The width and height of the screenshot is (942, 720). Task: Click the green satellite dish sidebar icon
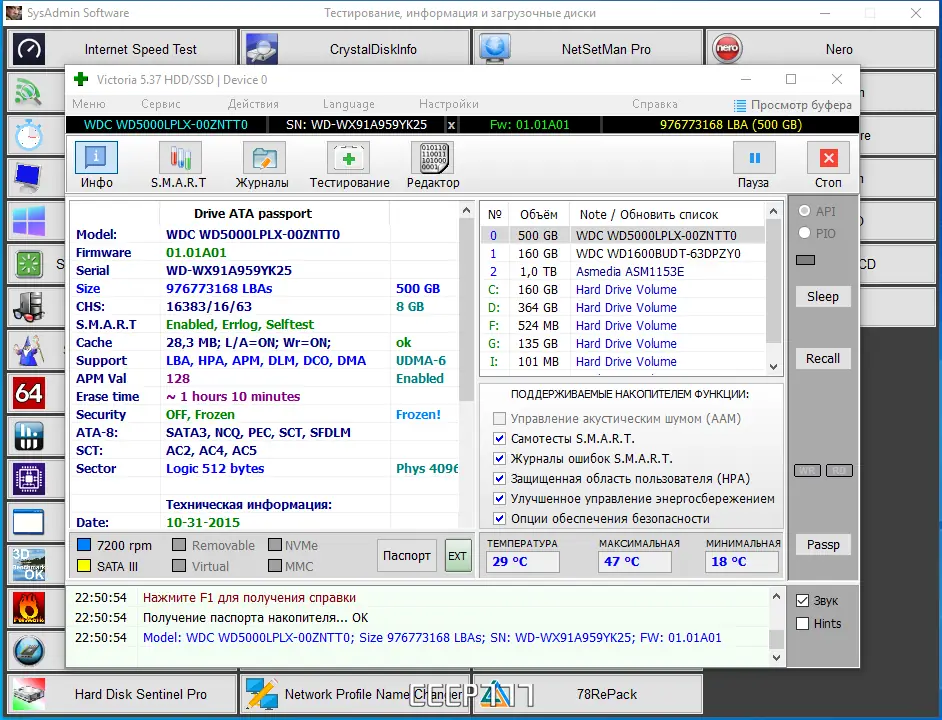click(28, 91)
